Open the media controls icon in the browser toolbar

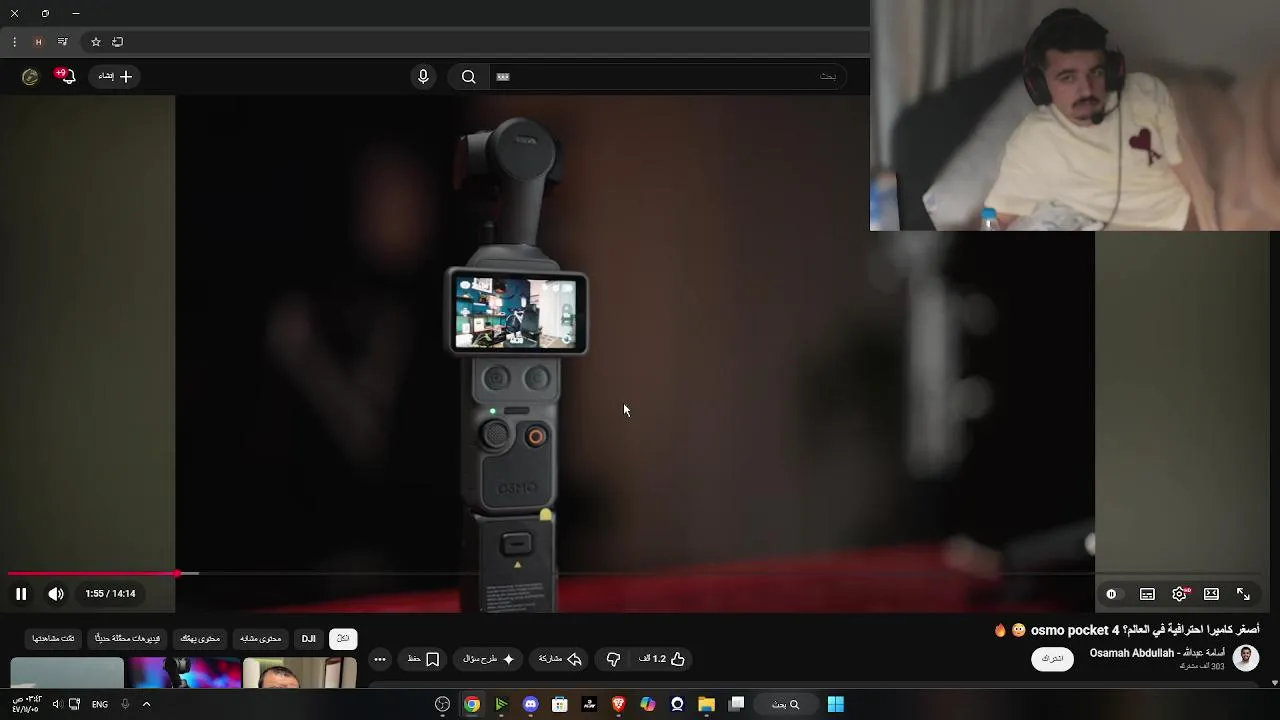[62, 42]
